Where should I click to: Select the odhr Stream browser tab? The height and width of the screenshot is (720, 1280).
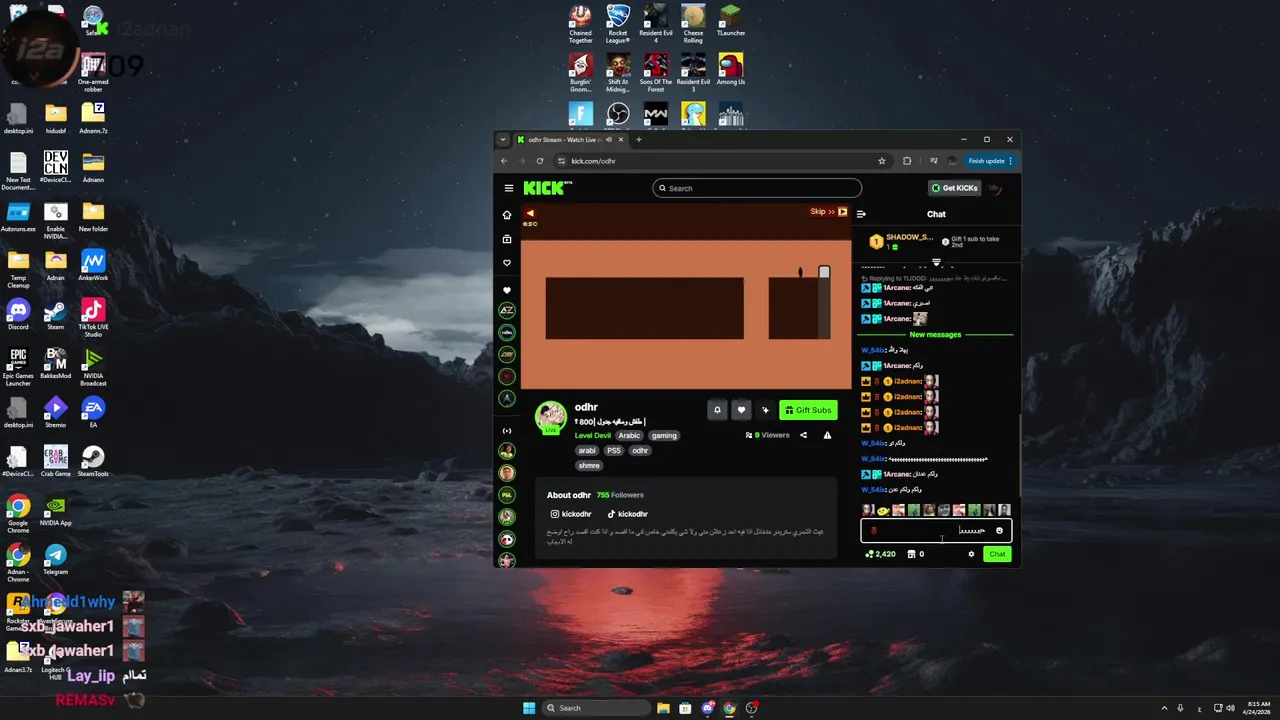click(571, 140)
